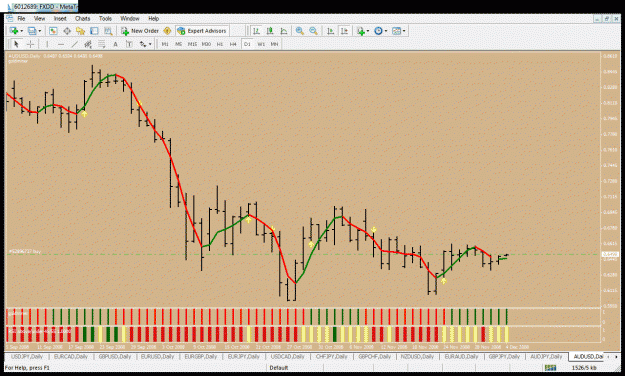Switch to the EURCAD,Daily chart tab
Viewport: 625px width, 376px height.
pos(71,356)
